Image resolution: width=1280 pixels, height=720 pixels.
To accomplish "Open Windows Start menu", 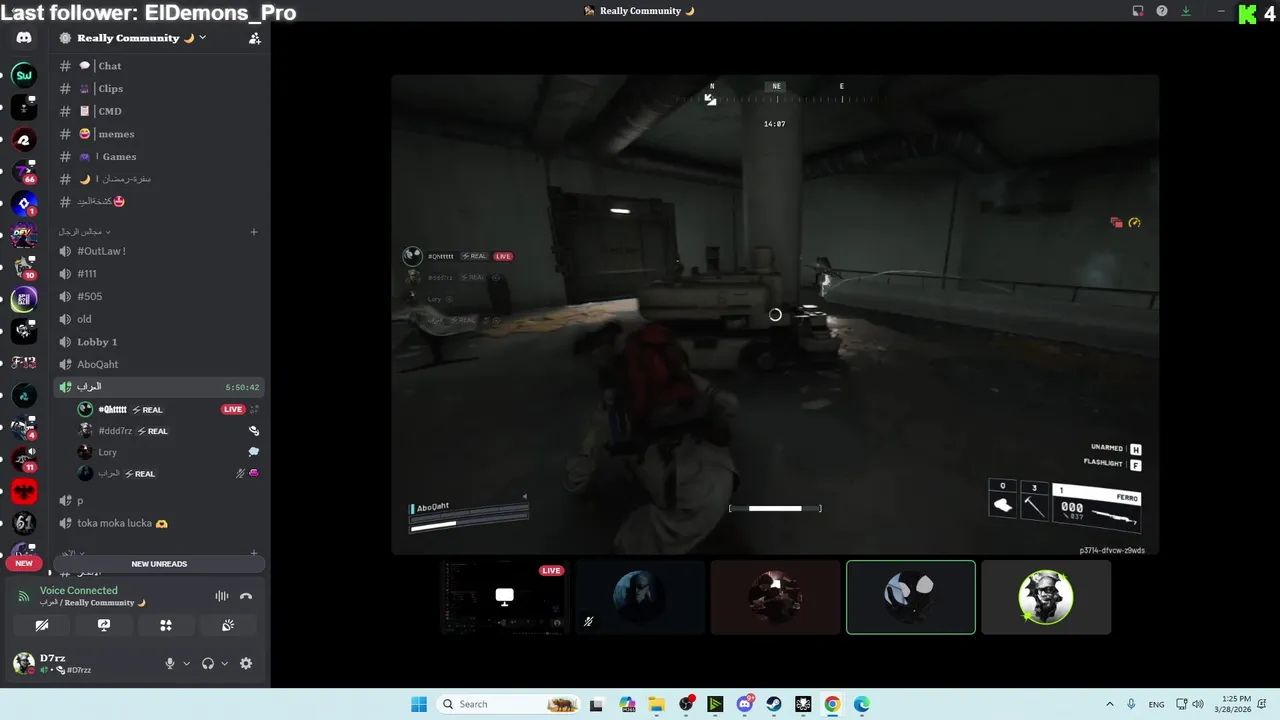I will point(419,704).
